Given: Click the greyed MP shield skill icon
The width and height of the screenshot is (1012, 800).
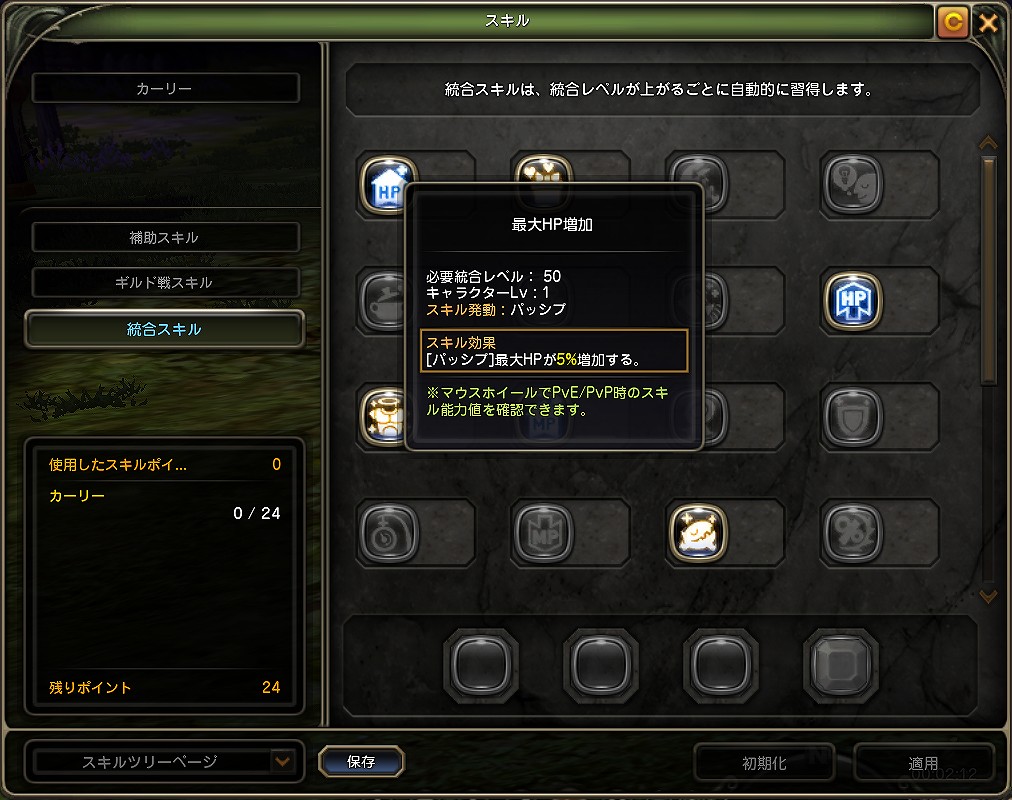Looking at the screenshot, I should tap(543, 533).
